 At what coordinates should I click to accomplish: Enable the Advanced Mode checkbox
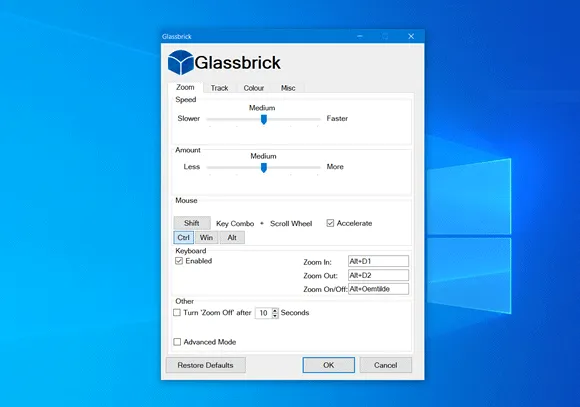coord(177,342)
